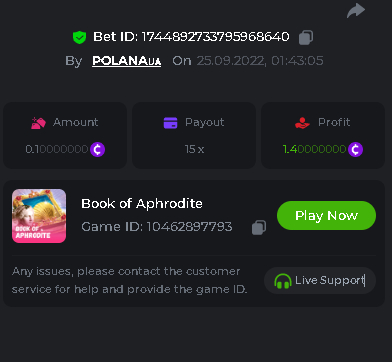392x362 pixels.
Task: Click the green verified shield icon
Action: pyautogui.click(x=79, y=37)
